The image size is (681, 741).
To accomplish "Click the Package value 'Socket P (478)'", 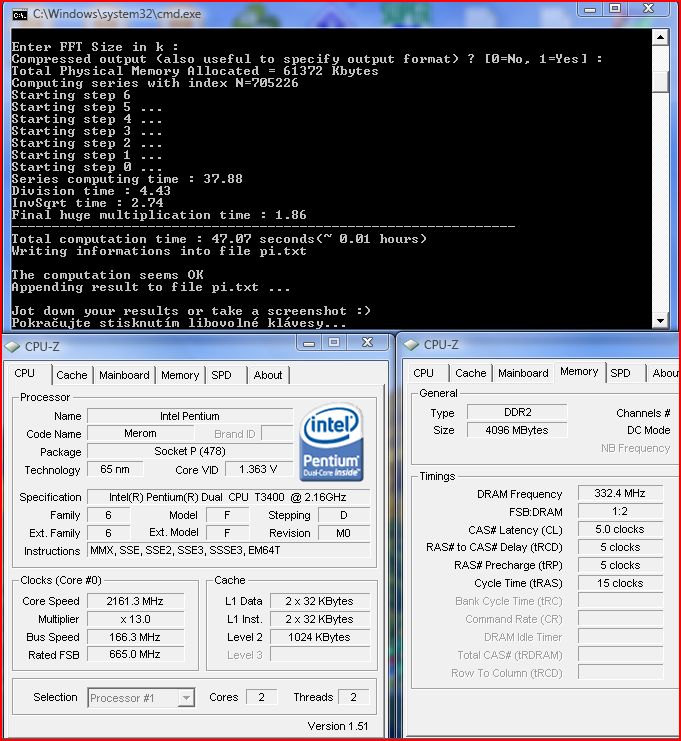I will 190,451.
